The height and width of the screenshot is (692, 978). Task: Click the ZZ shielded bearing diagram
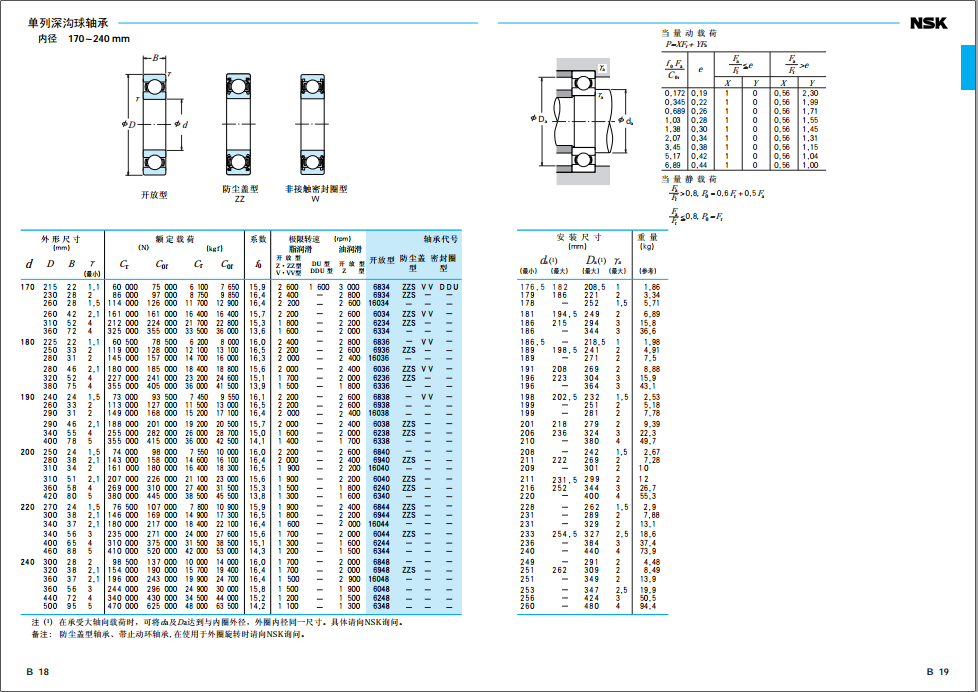click(x=239, y=124)
